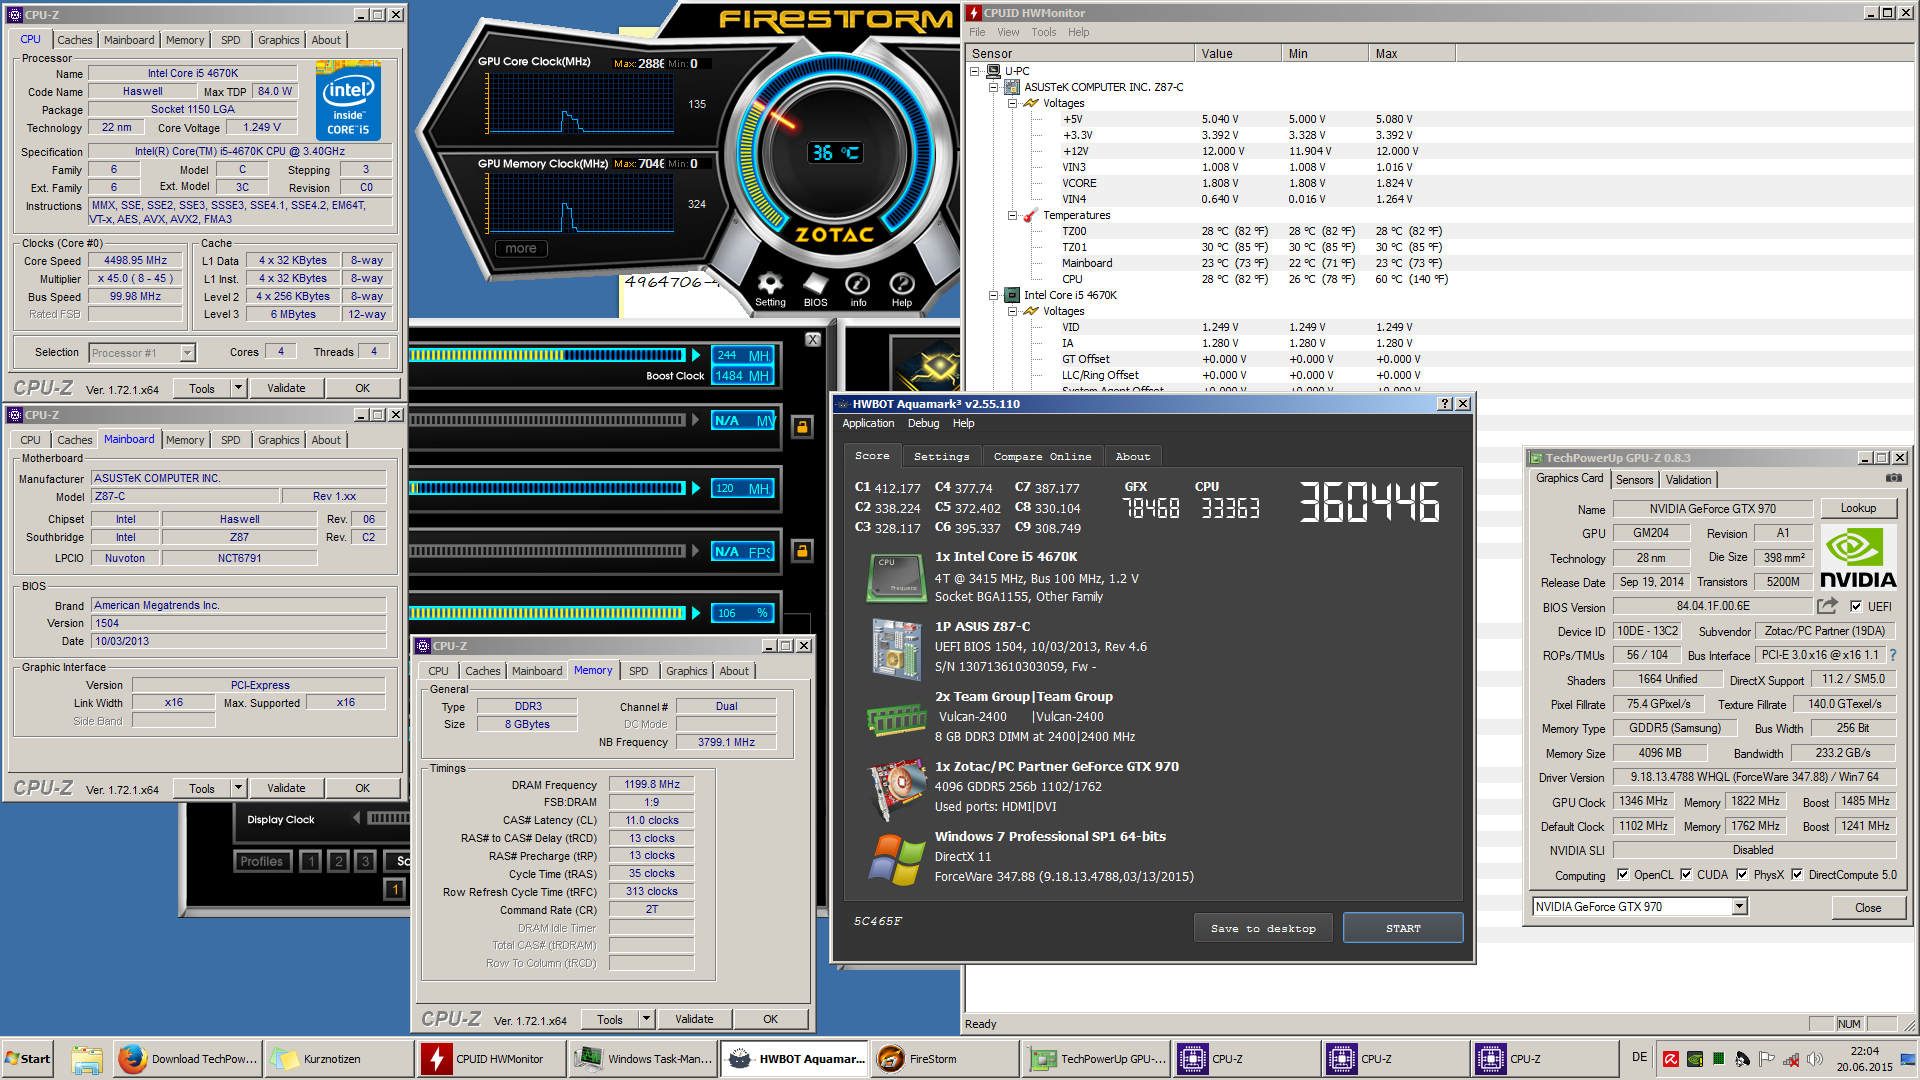Click the clock showing 22:04 in system tray
The image size is (1920, 1080).
tap(1864, 1051)
